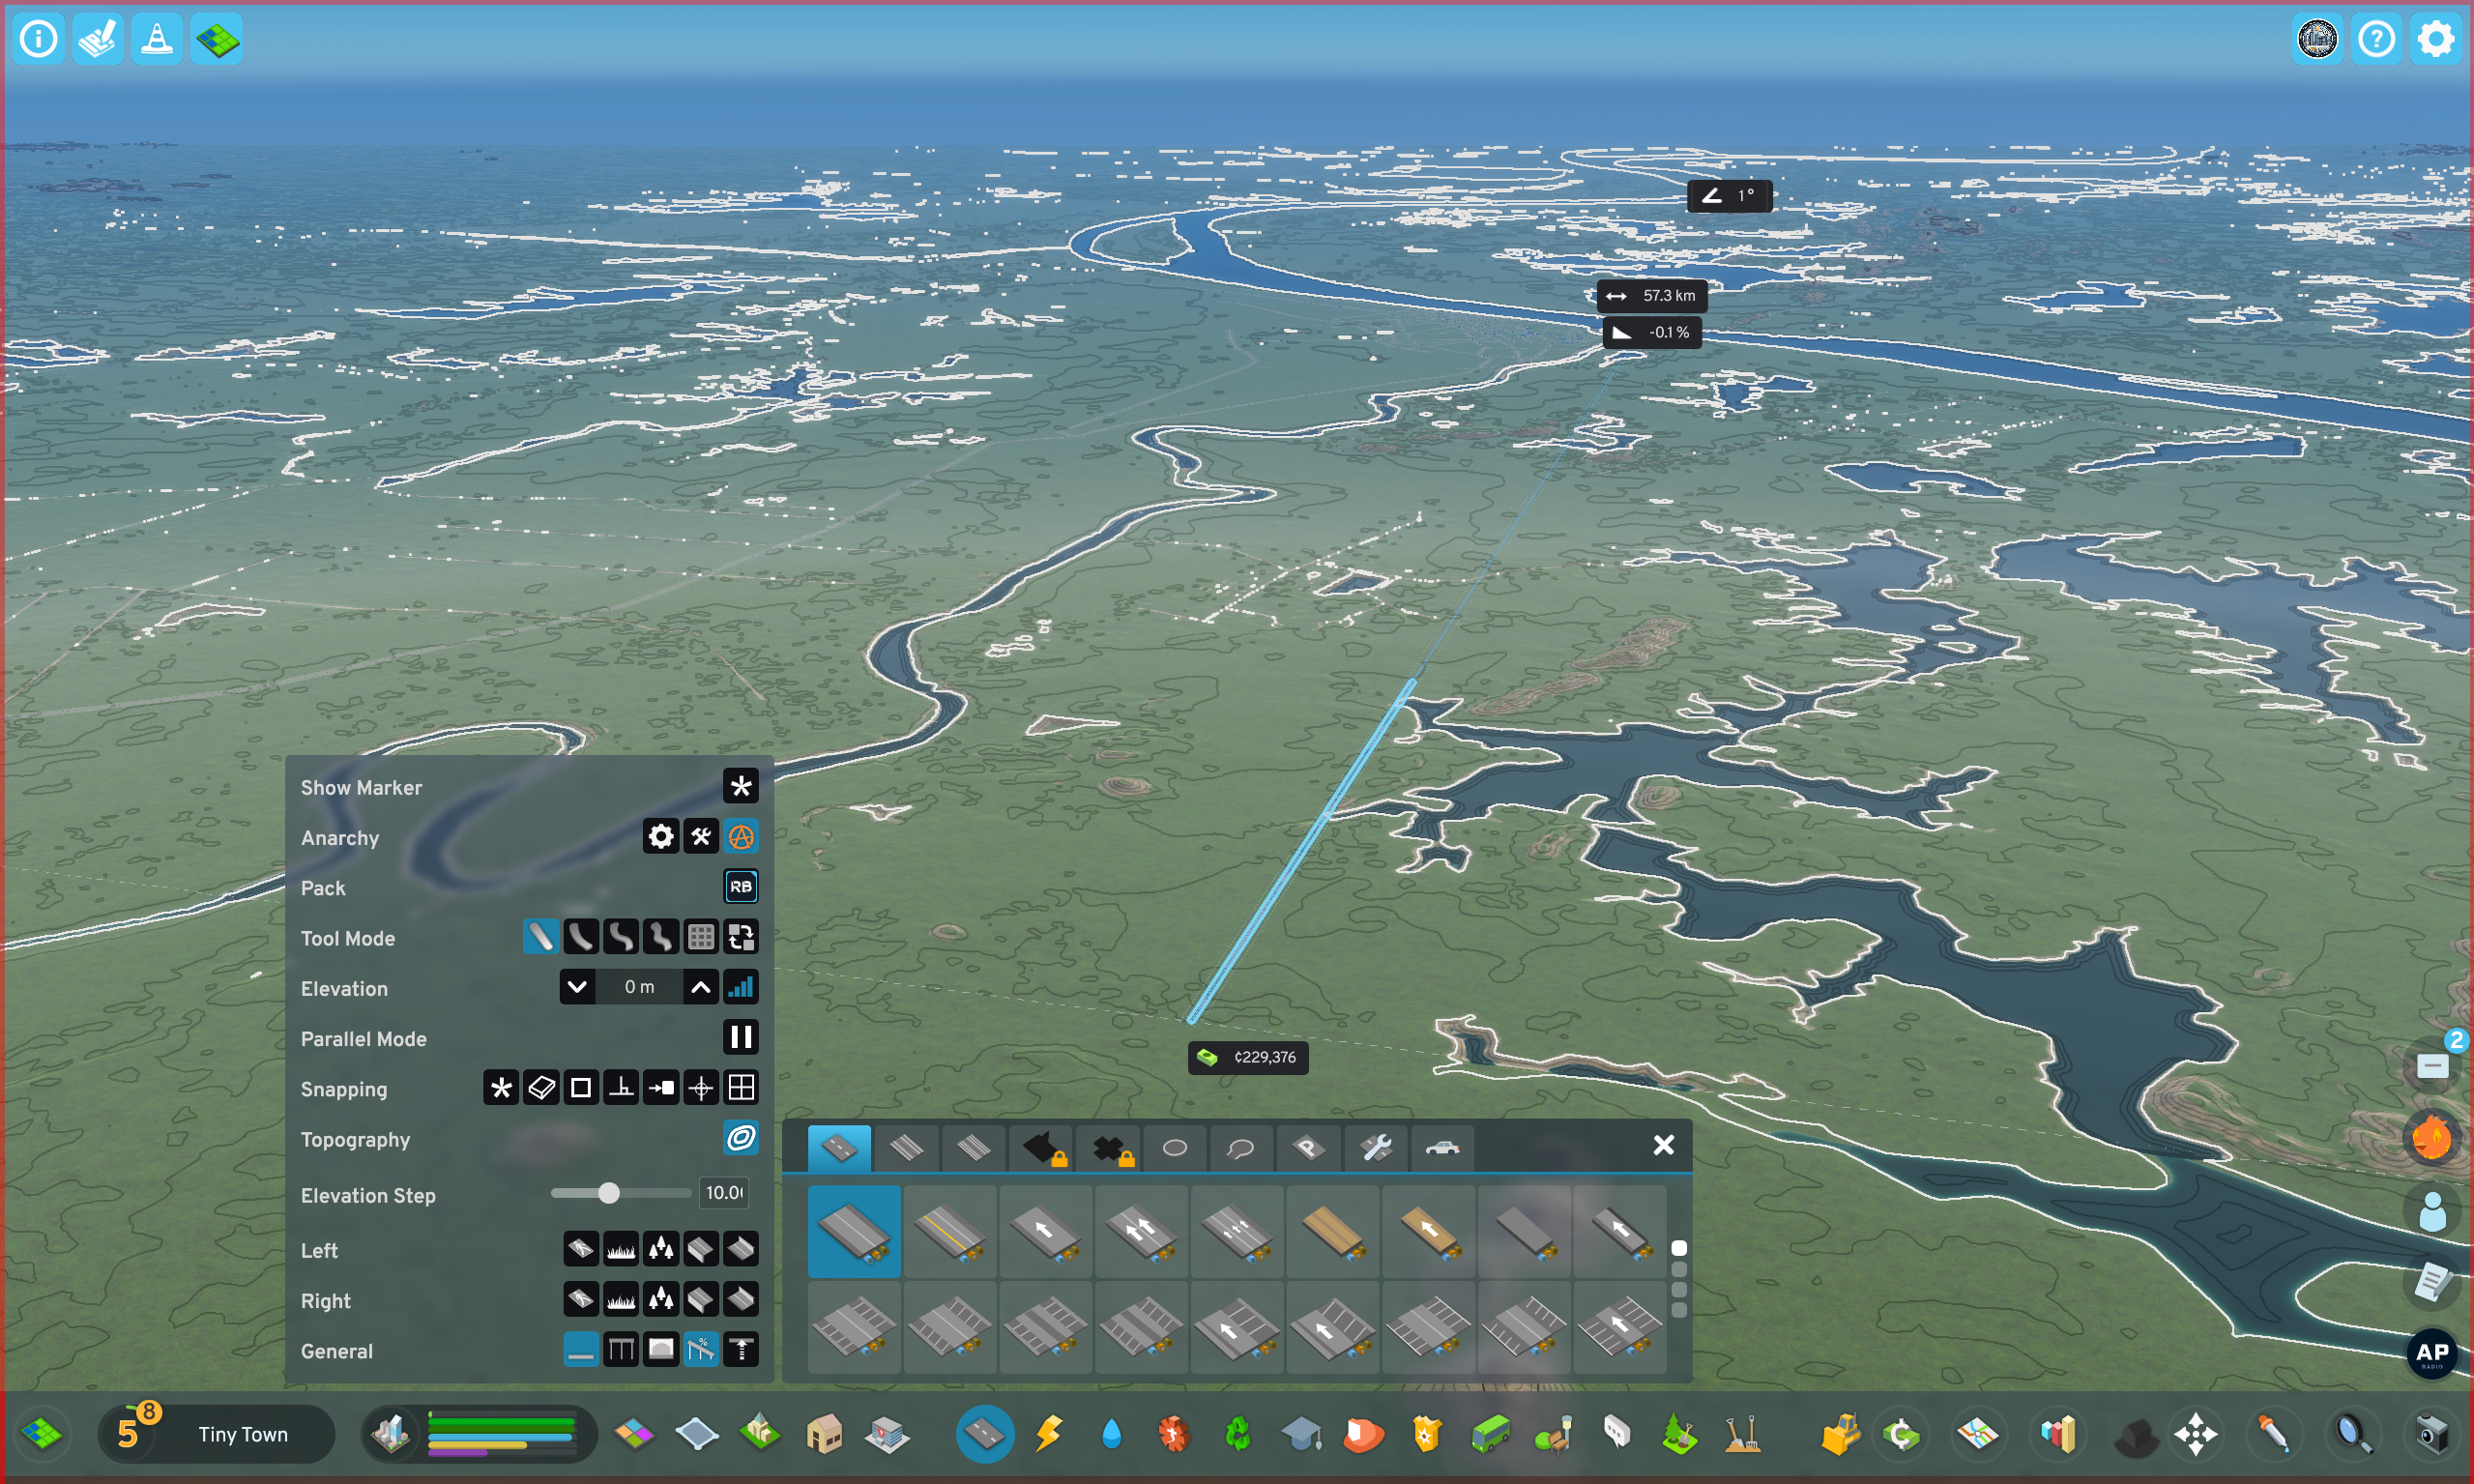Select elevated pillars General option
Image resolution: width=2474 pixels, height=1484 pixels.
pos(620,1349)
